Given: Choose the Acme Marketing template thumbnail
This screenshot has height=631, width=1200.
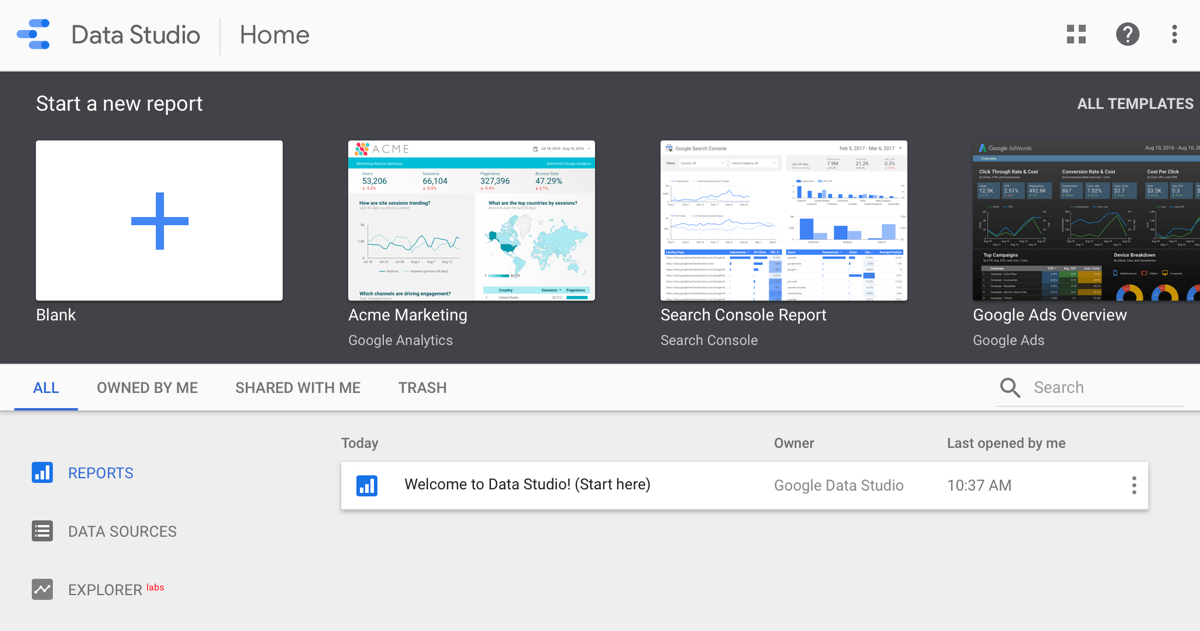Looking at the screenshot, I should 471,220.
